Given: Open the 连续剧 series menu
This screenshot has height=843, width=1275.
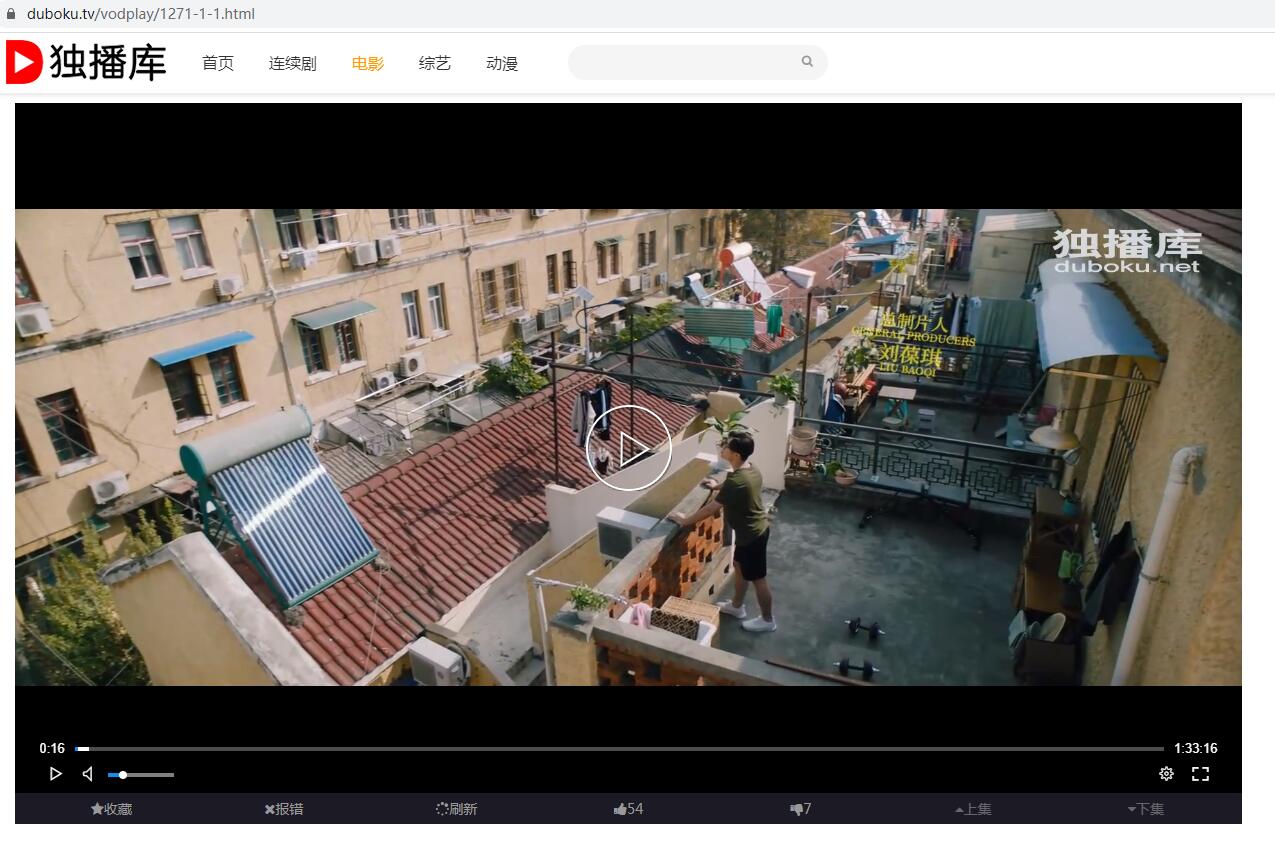Looking at the screenshot, I should (292, 63).
